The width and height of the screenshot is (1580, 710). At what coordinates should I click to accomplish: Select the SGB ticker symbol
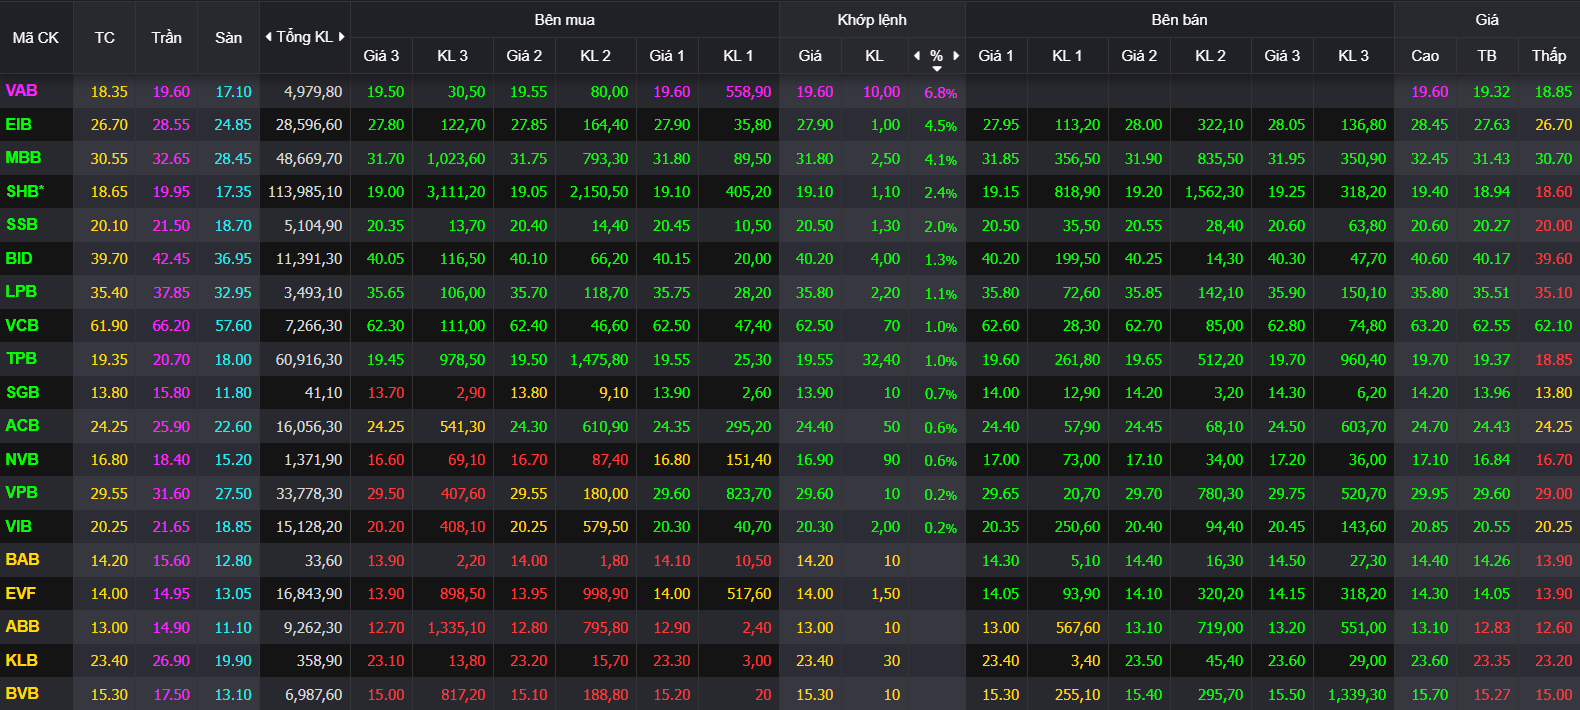[x=22, y=393]
